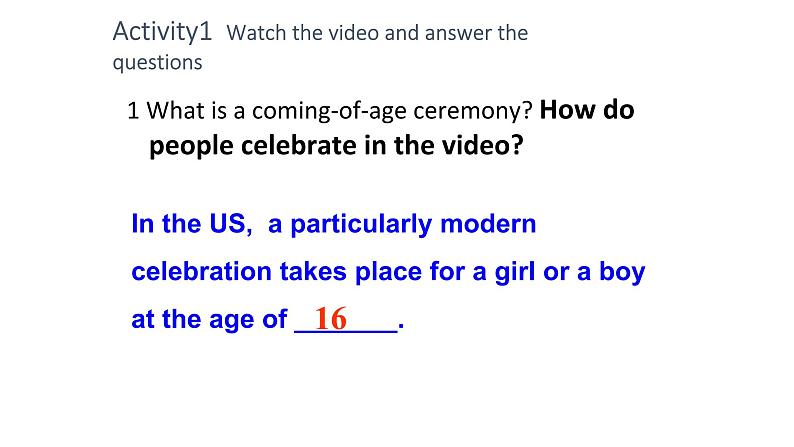Click the blue "In the US," text
794x447 pixels.
(190, 223)
